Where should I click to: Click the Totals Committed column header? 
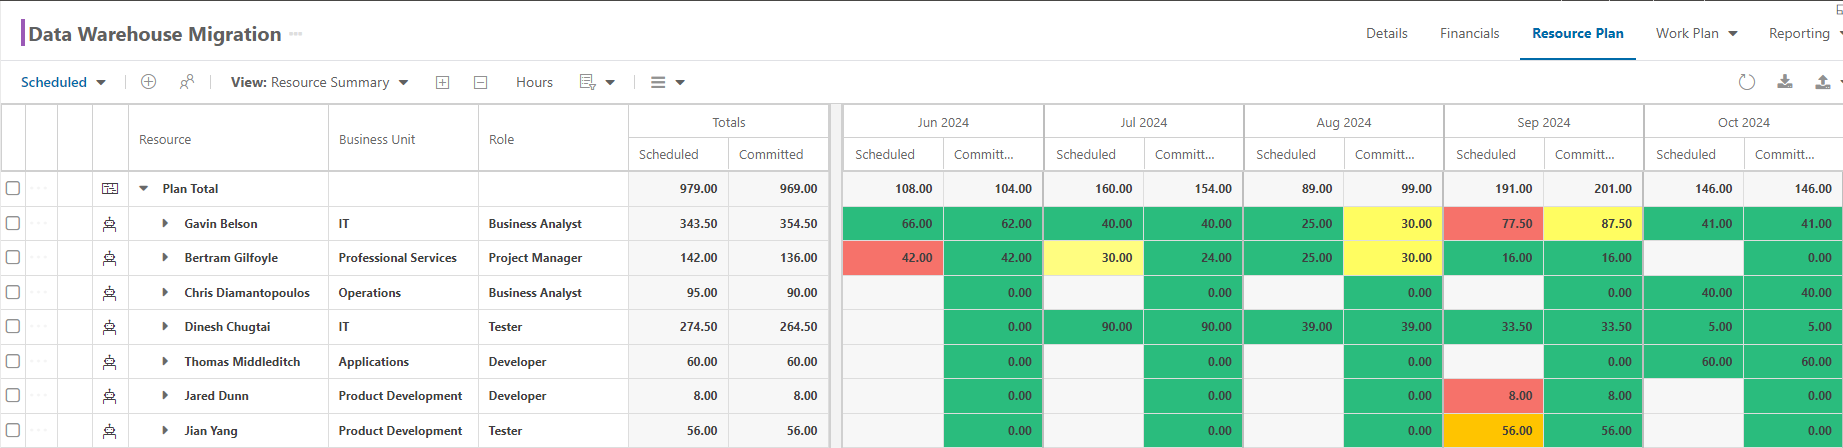coord(779,154)
